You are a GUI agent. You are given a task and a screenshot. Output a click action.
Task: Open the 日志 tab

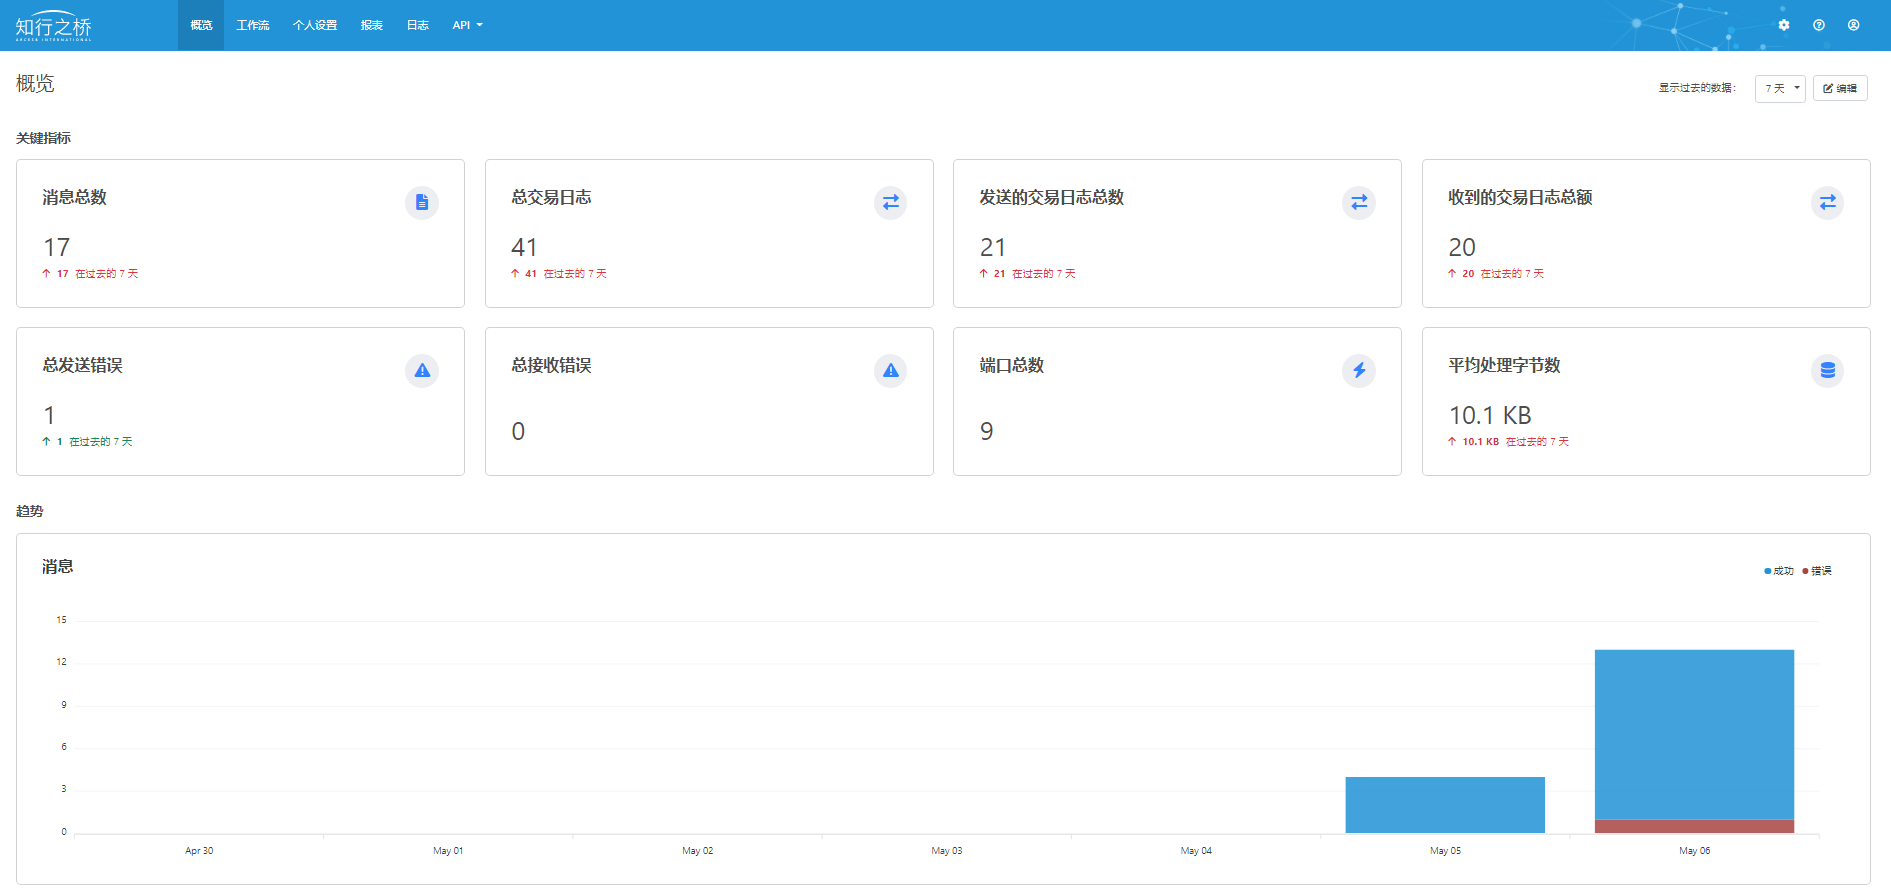[x=418, y=25]
